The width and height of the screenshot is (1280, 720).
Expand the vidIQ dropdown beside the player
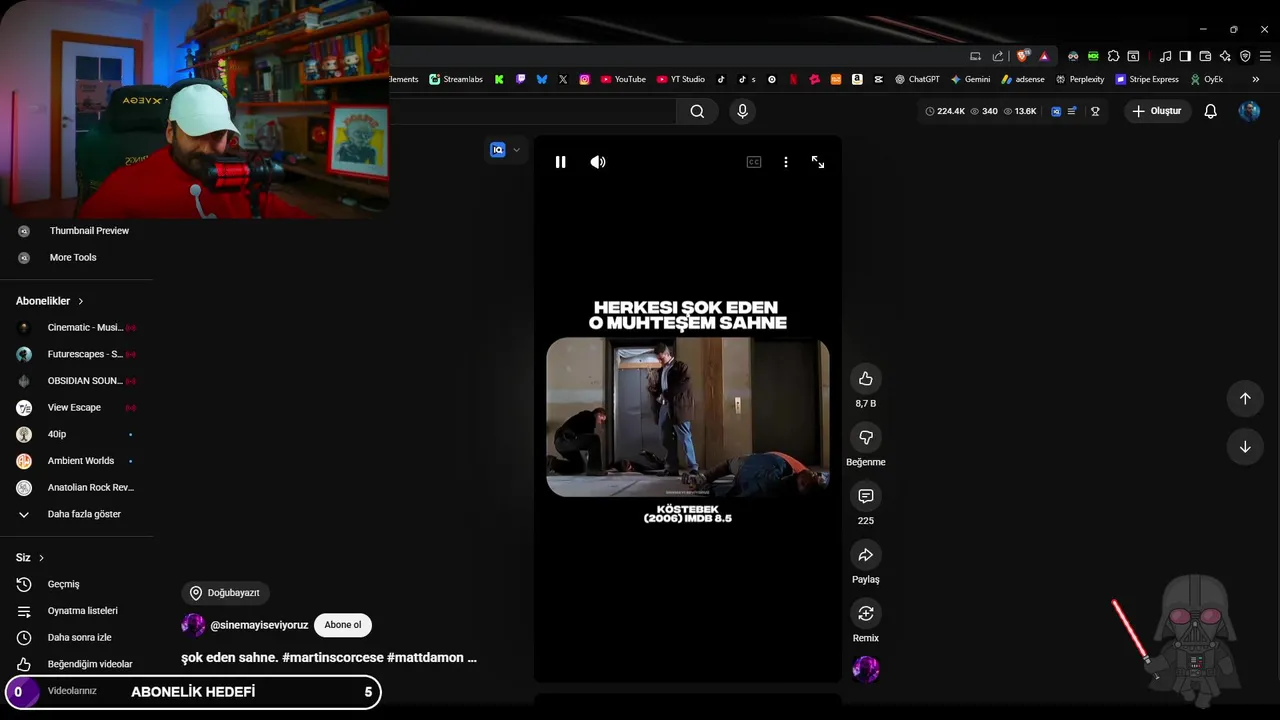tap(517, 150)
